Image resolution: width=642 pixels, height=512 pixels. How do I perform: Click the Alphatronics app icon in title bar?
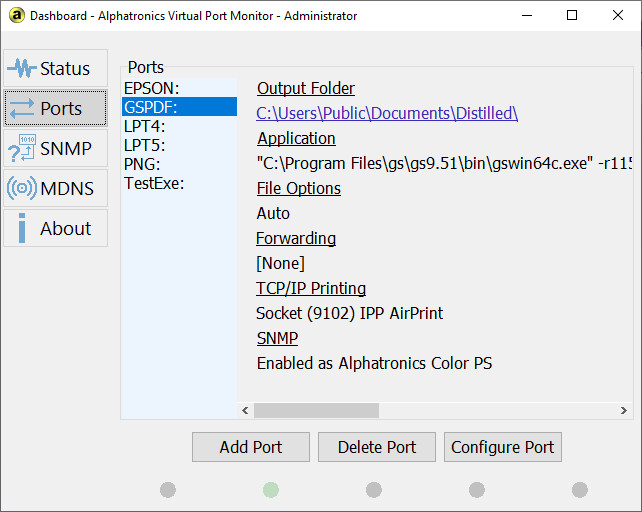tap(15, 16)
